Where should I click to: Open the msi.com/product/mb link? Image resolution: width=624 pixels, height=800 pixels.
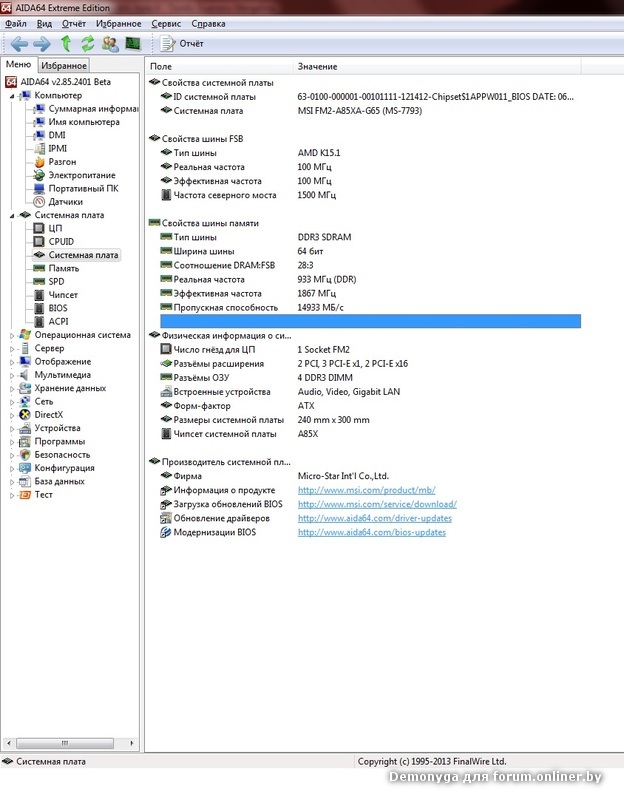(x=366, y=490)
